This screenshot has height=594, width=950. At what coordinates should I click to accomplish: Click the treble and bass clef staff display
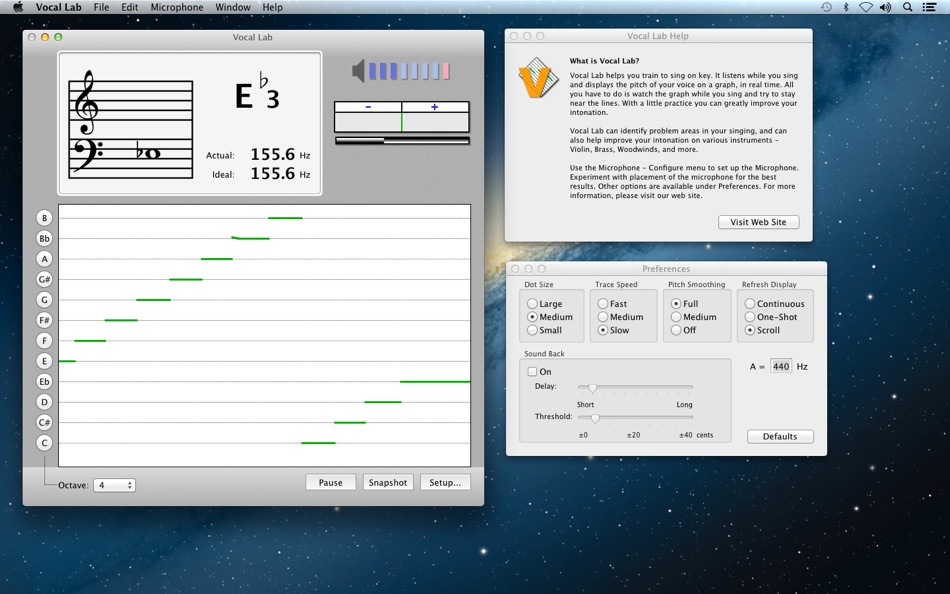tap(131, 125)
